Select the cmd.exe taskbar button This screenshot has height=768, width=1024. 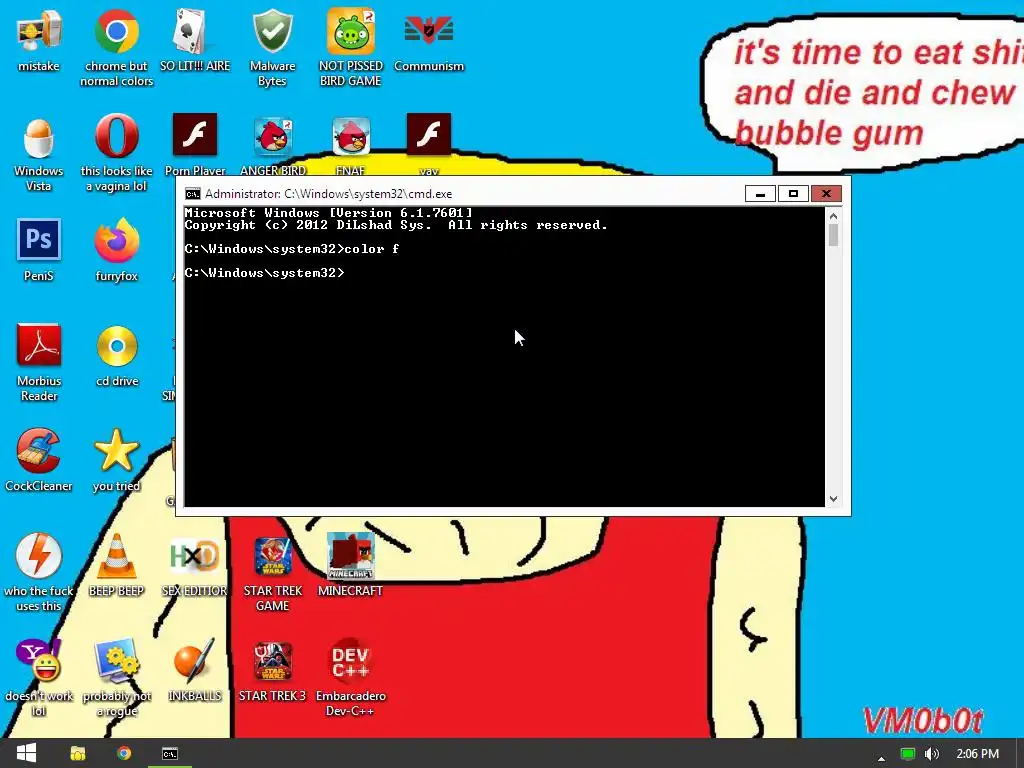[170, 754]
